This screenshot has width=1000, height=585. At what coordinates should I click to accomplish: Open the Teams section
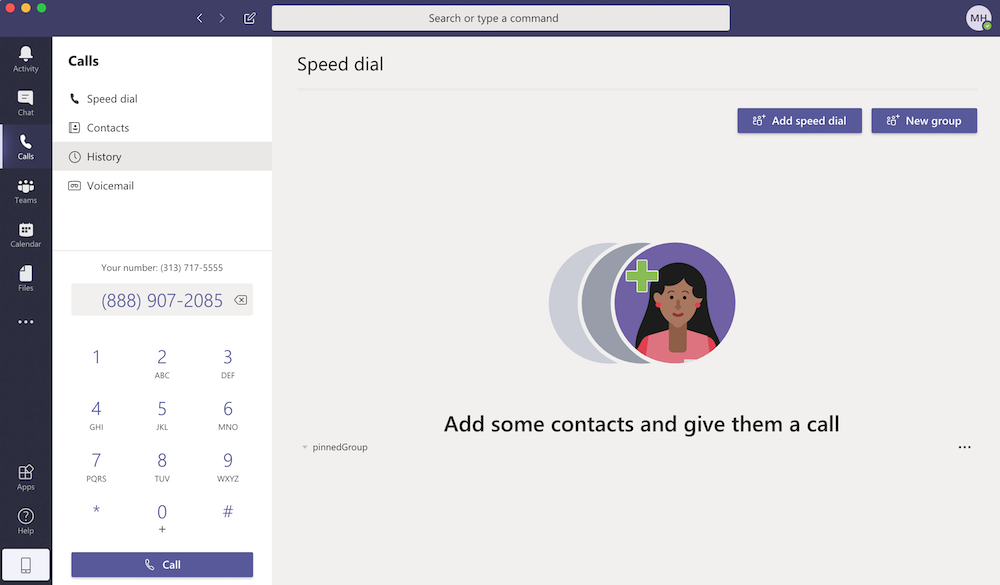click(26, 191)
